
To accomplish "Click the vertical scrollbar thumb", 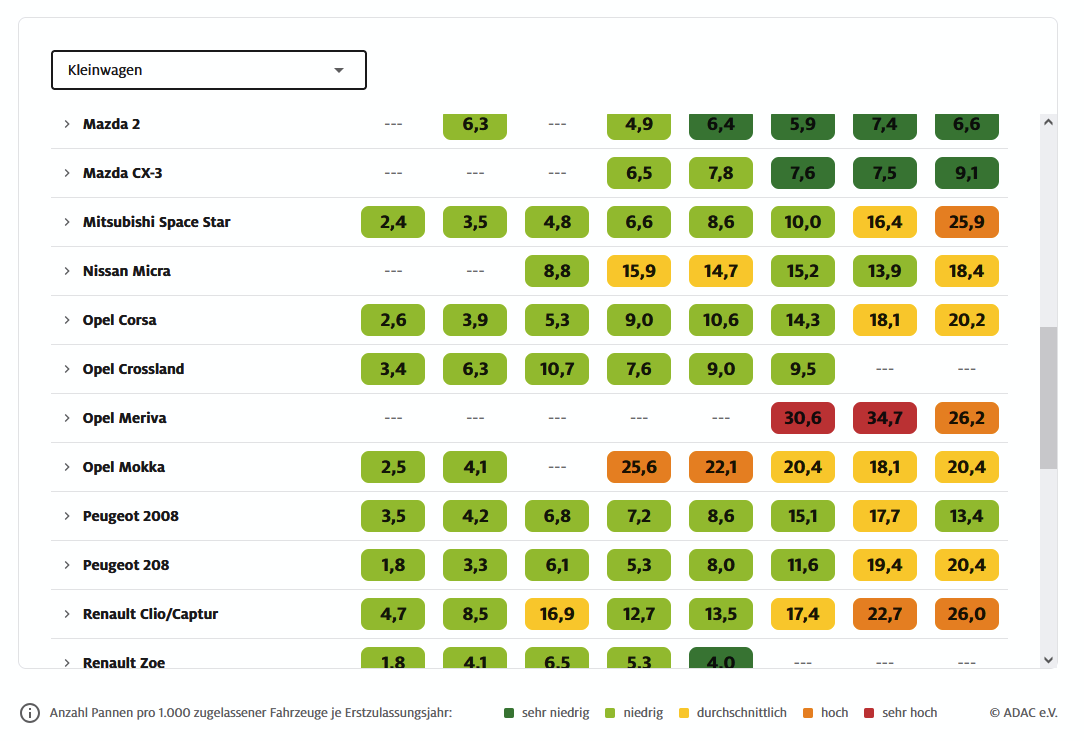I will pos(1049,398).
